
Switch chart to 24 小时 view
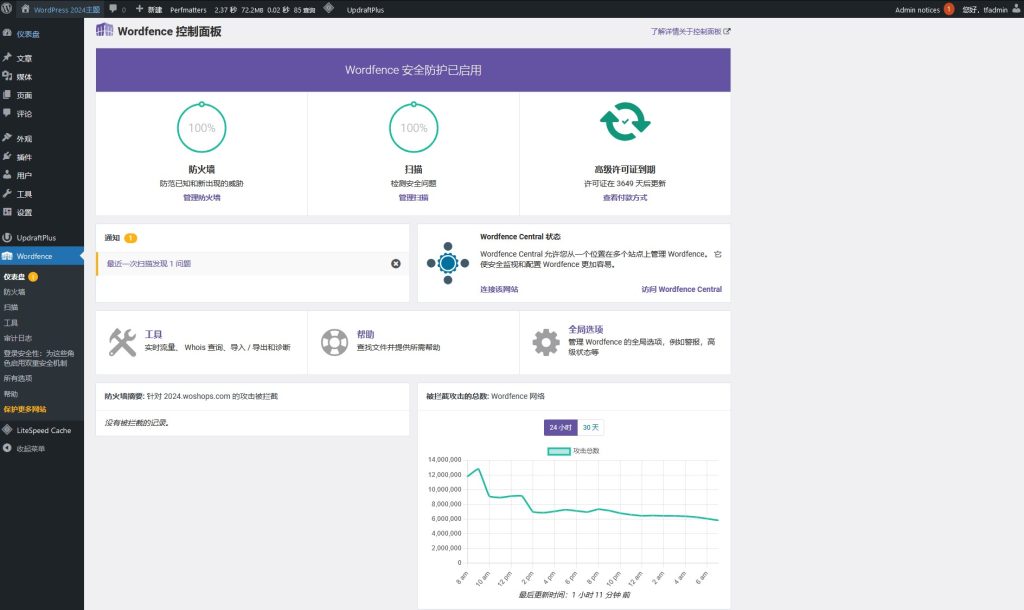(560, 427)
